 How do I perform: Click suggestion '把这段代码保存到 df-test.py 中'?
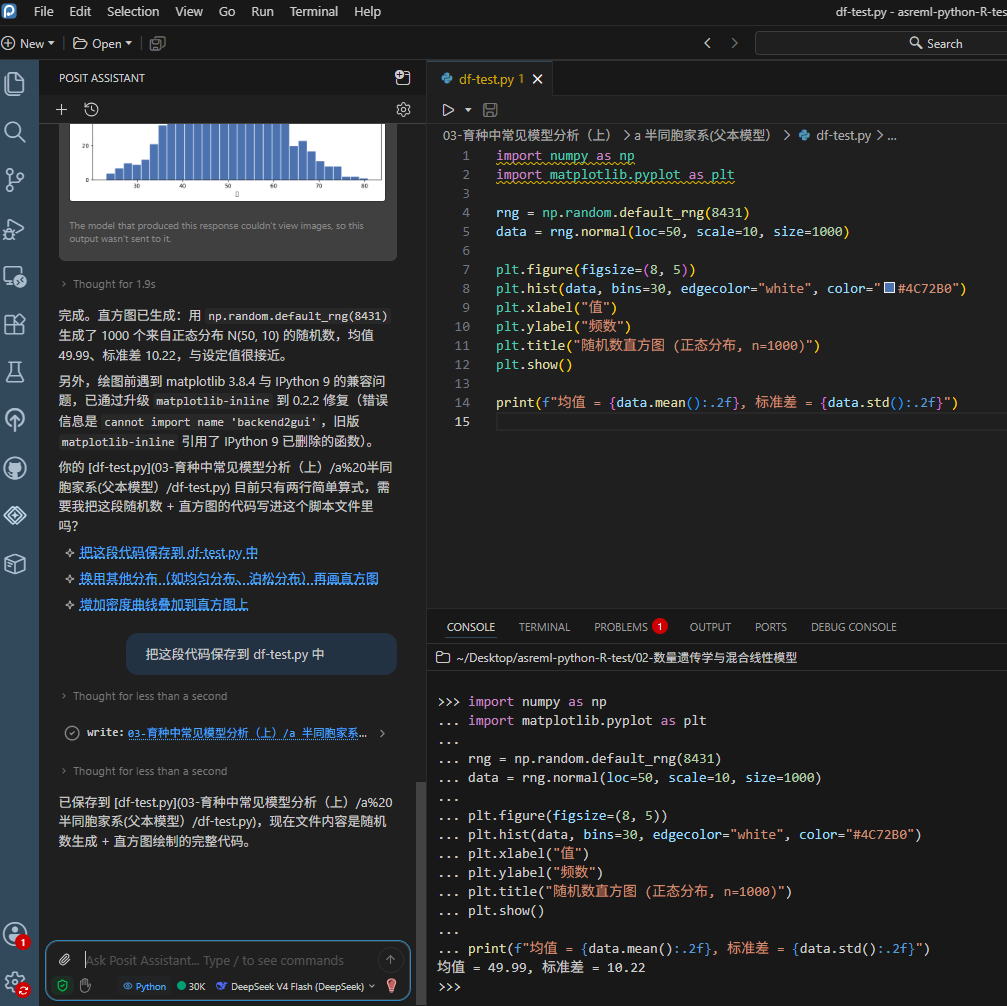(x=168, y=553)
